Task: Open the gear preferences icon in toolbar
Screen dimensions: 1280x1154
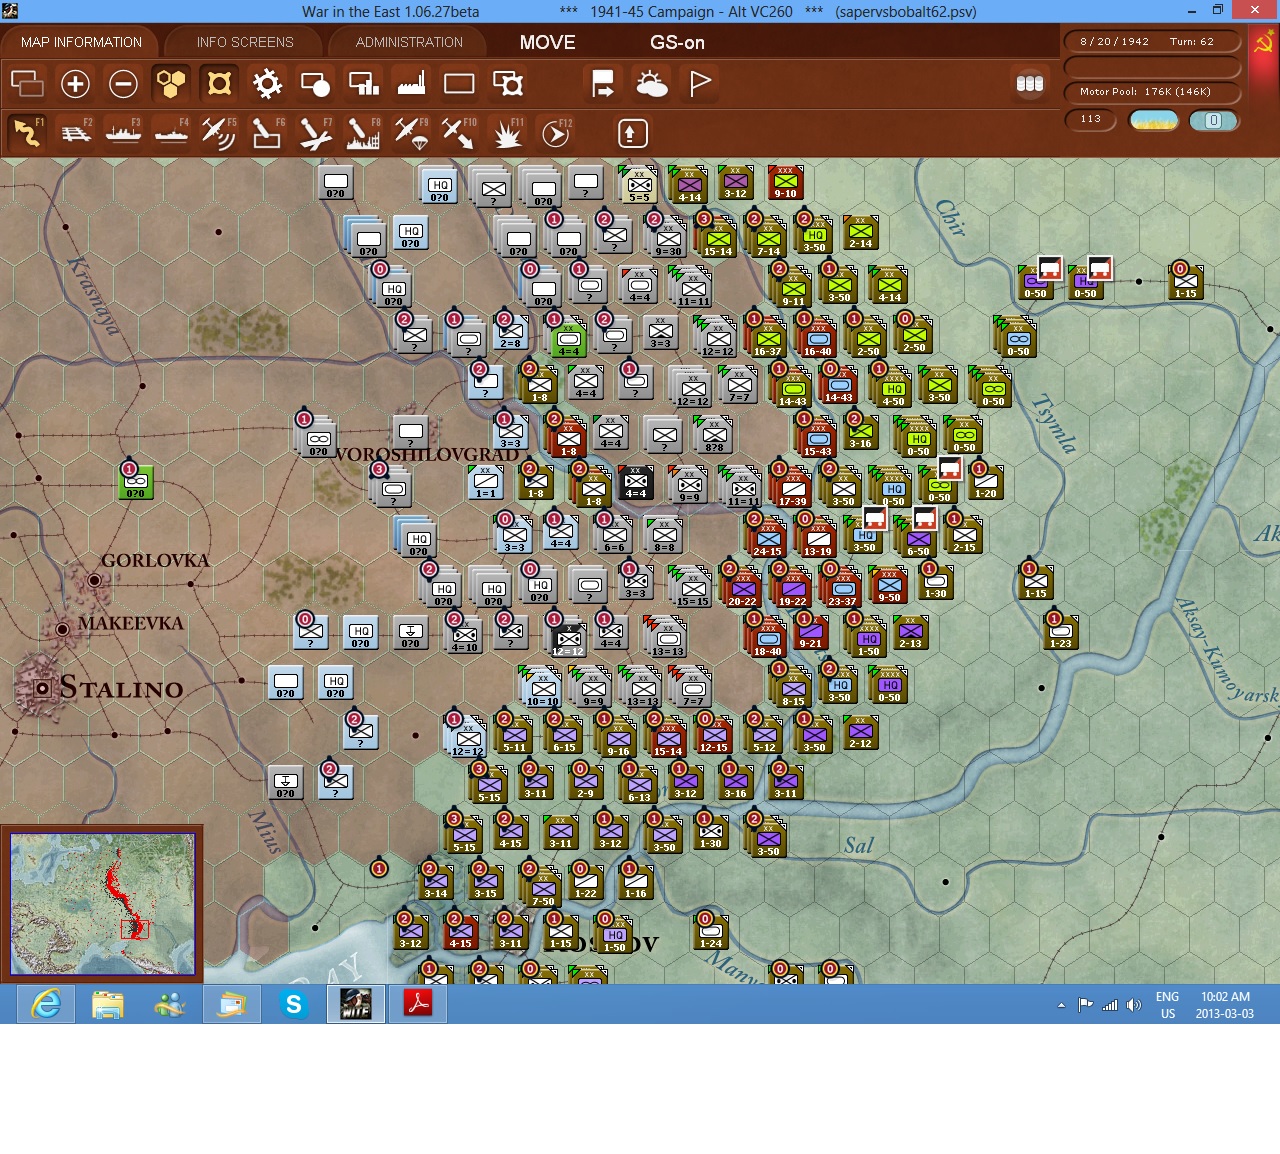Action: (267, 83)
